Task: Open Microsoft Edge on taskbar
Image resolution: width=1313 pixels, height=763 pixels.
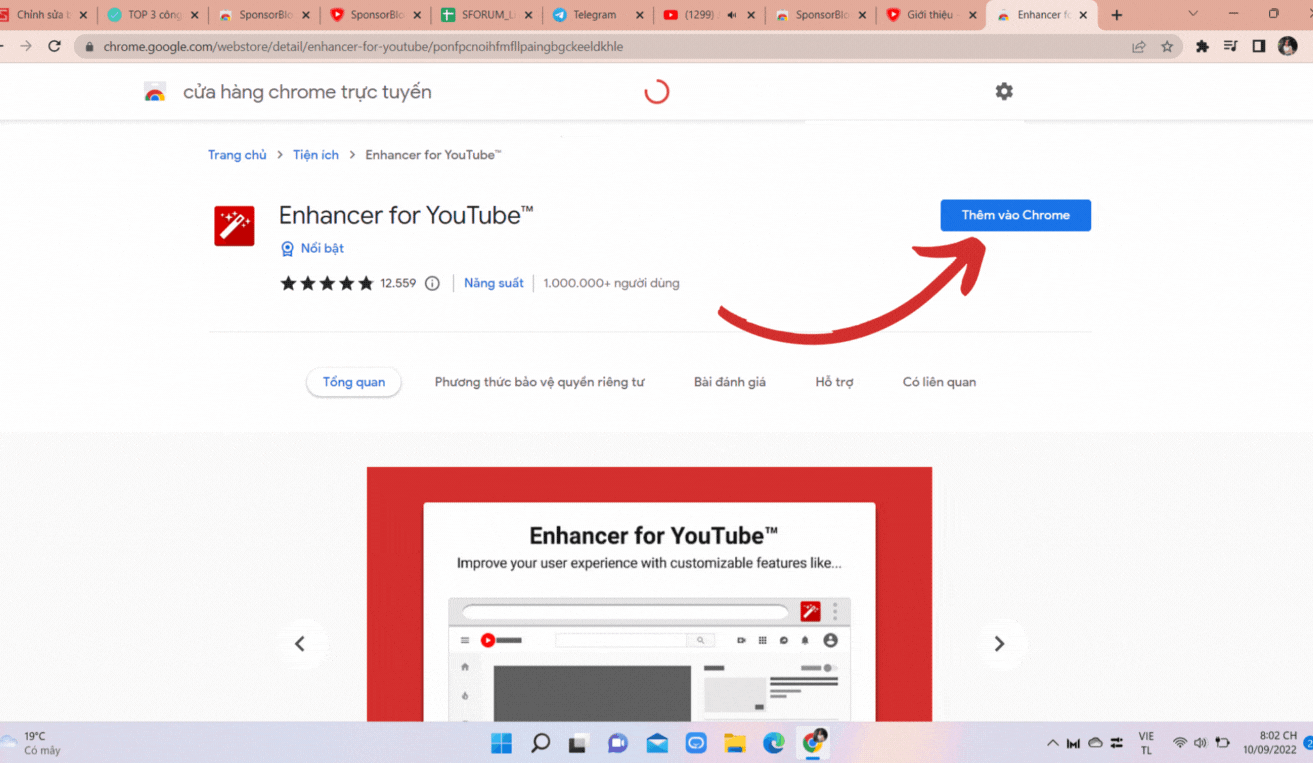Action: (x=774, y=743)
